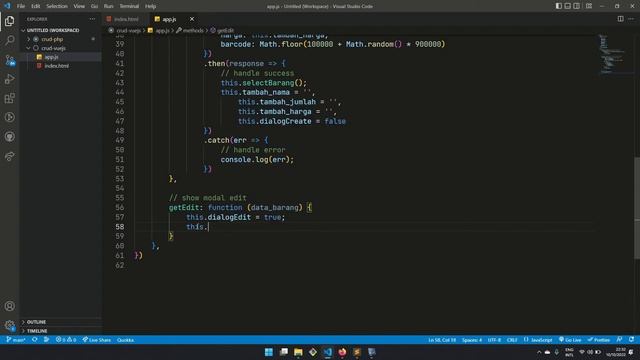Toggle the panel layout icon
Screen dimensions: 640x360
[568, 6]
